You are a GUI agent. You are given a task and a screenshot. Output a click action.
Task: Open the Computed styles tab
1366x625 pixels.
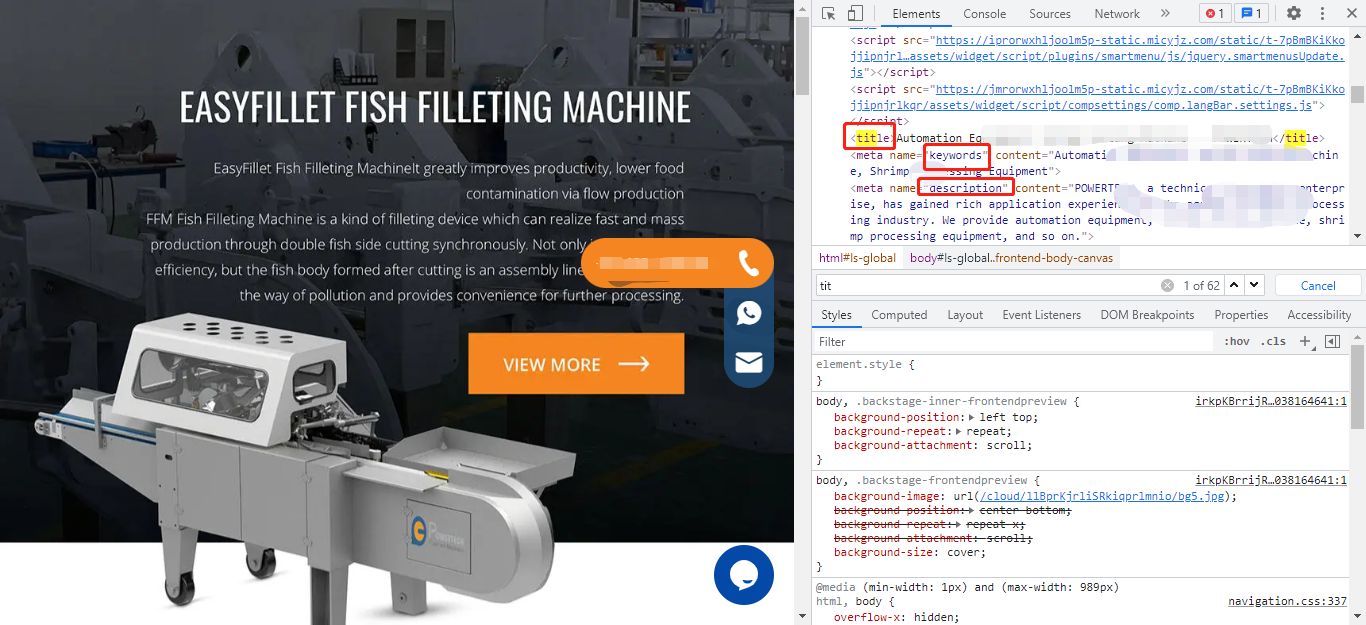[x=899, y=315]
